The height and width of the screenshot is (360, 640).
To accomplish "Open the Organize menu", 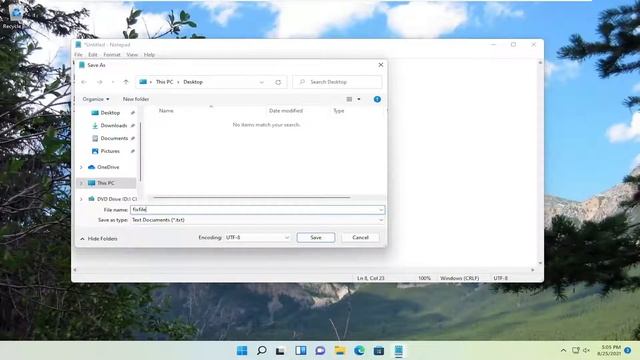I will click(x=96, y=99).
